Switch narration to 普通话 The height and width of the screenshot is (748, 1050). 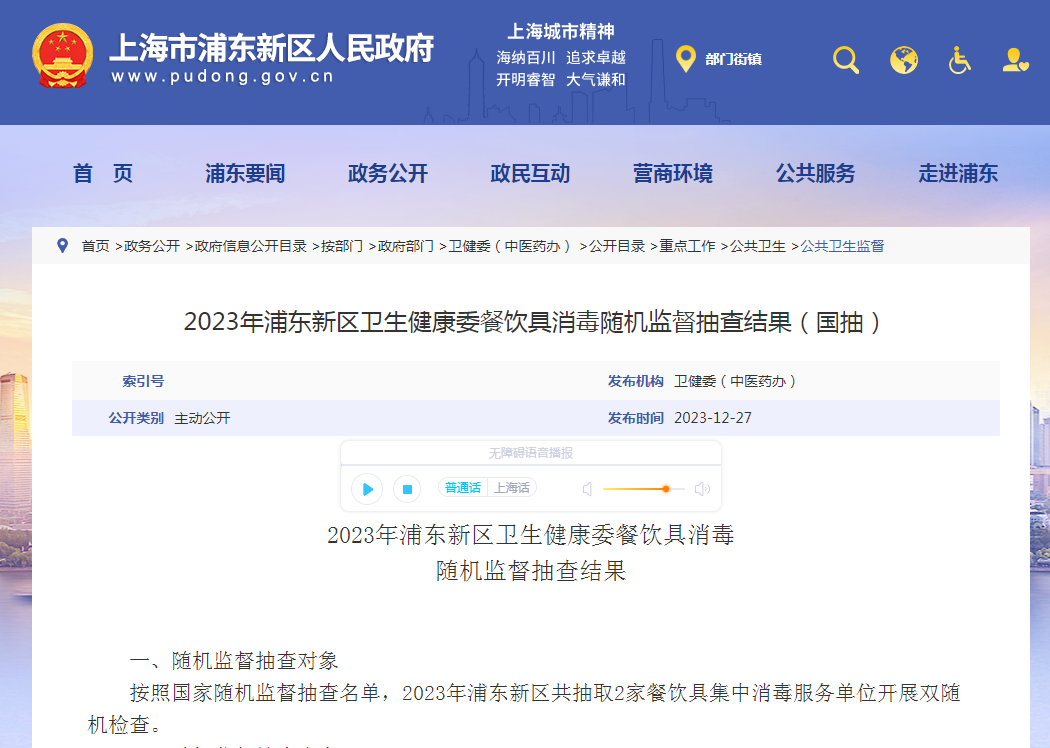point(463,488)
